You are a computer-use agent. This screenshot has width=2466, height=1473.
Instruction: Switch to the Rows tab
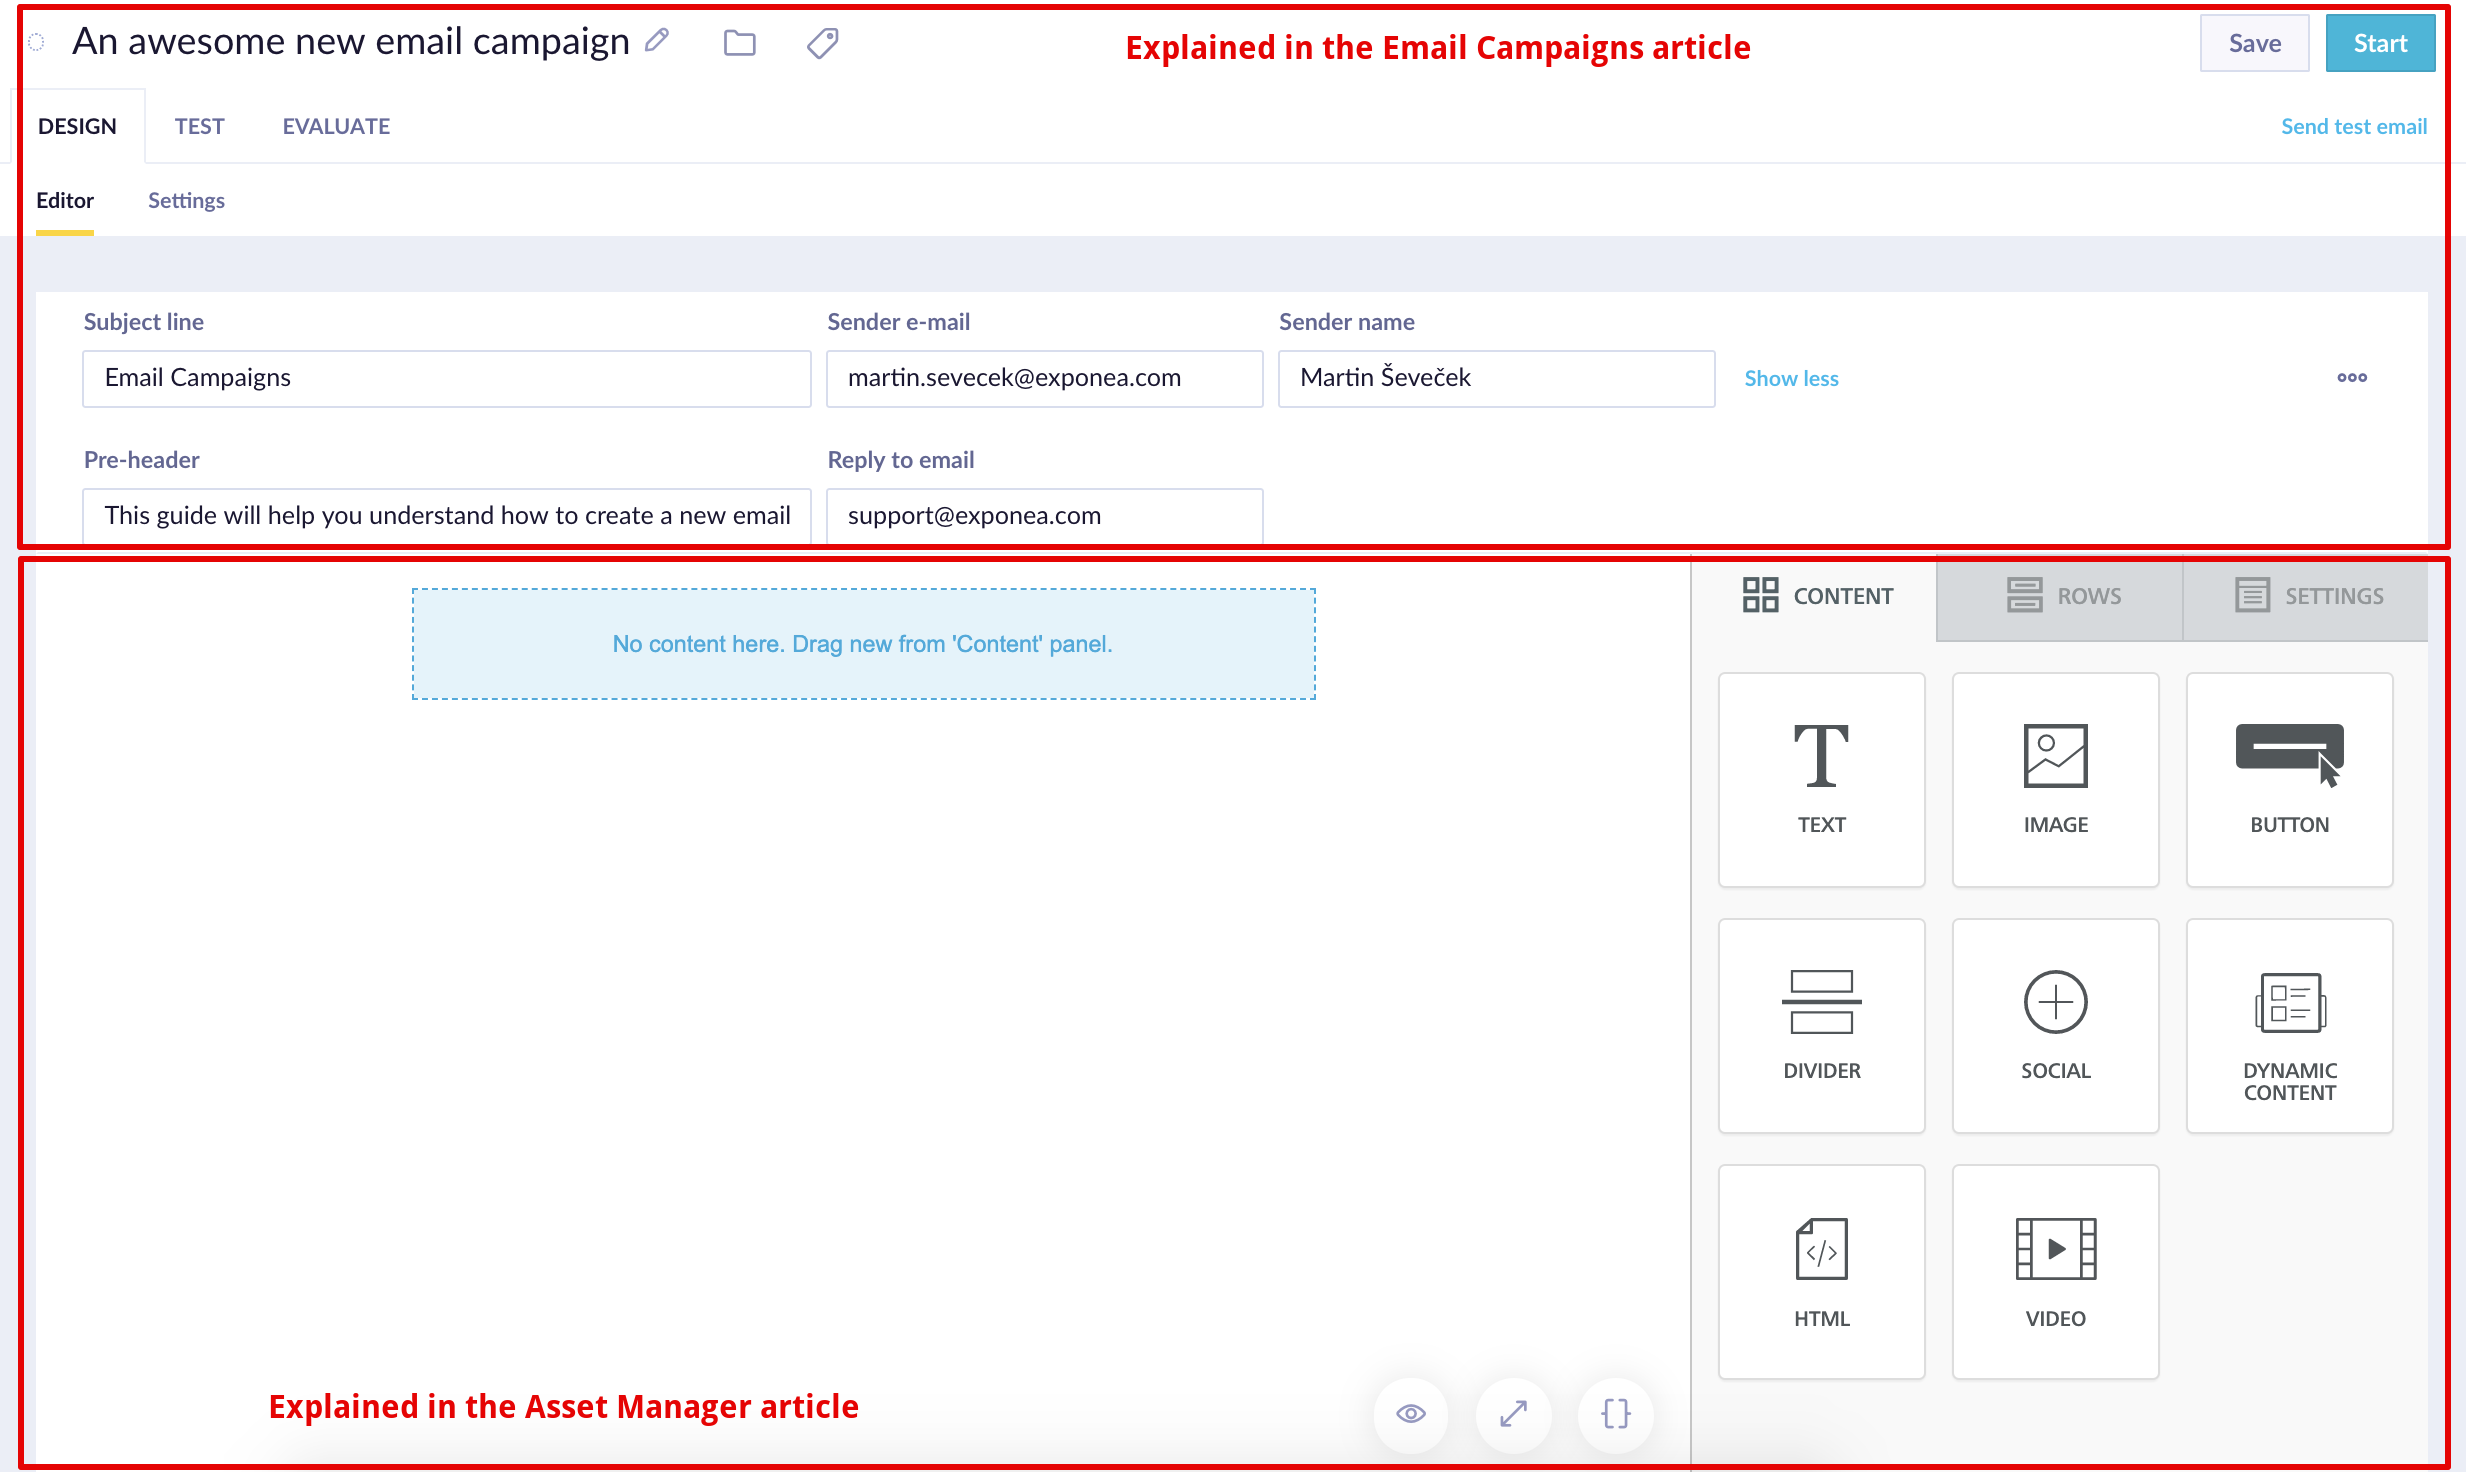[x=2063, y=596]
